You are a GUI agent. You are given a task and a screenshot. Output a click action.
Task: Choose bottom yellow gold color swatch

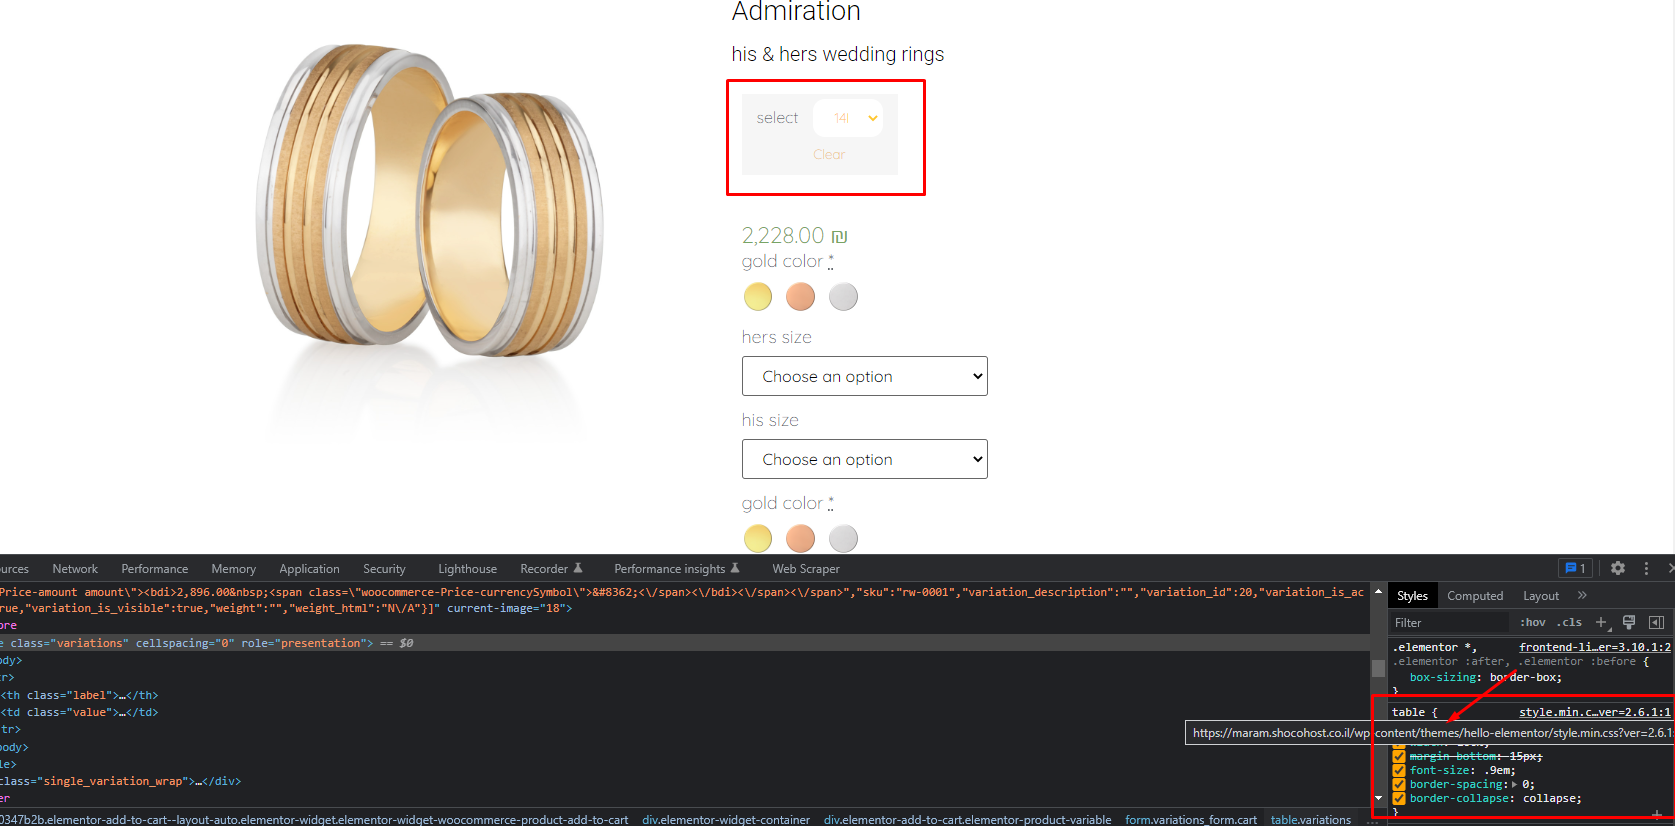758,538
